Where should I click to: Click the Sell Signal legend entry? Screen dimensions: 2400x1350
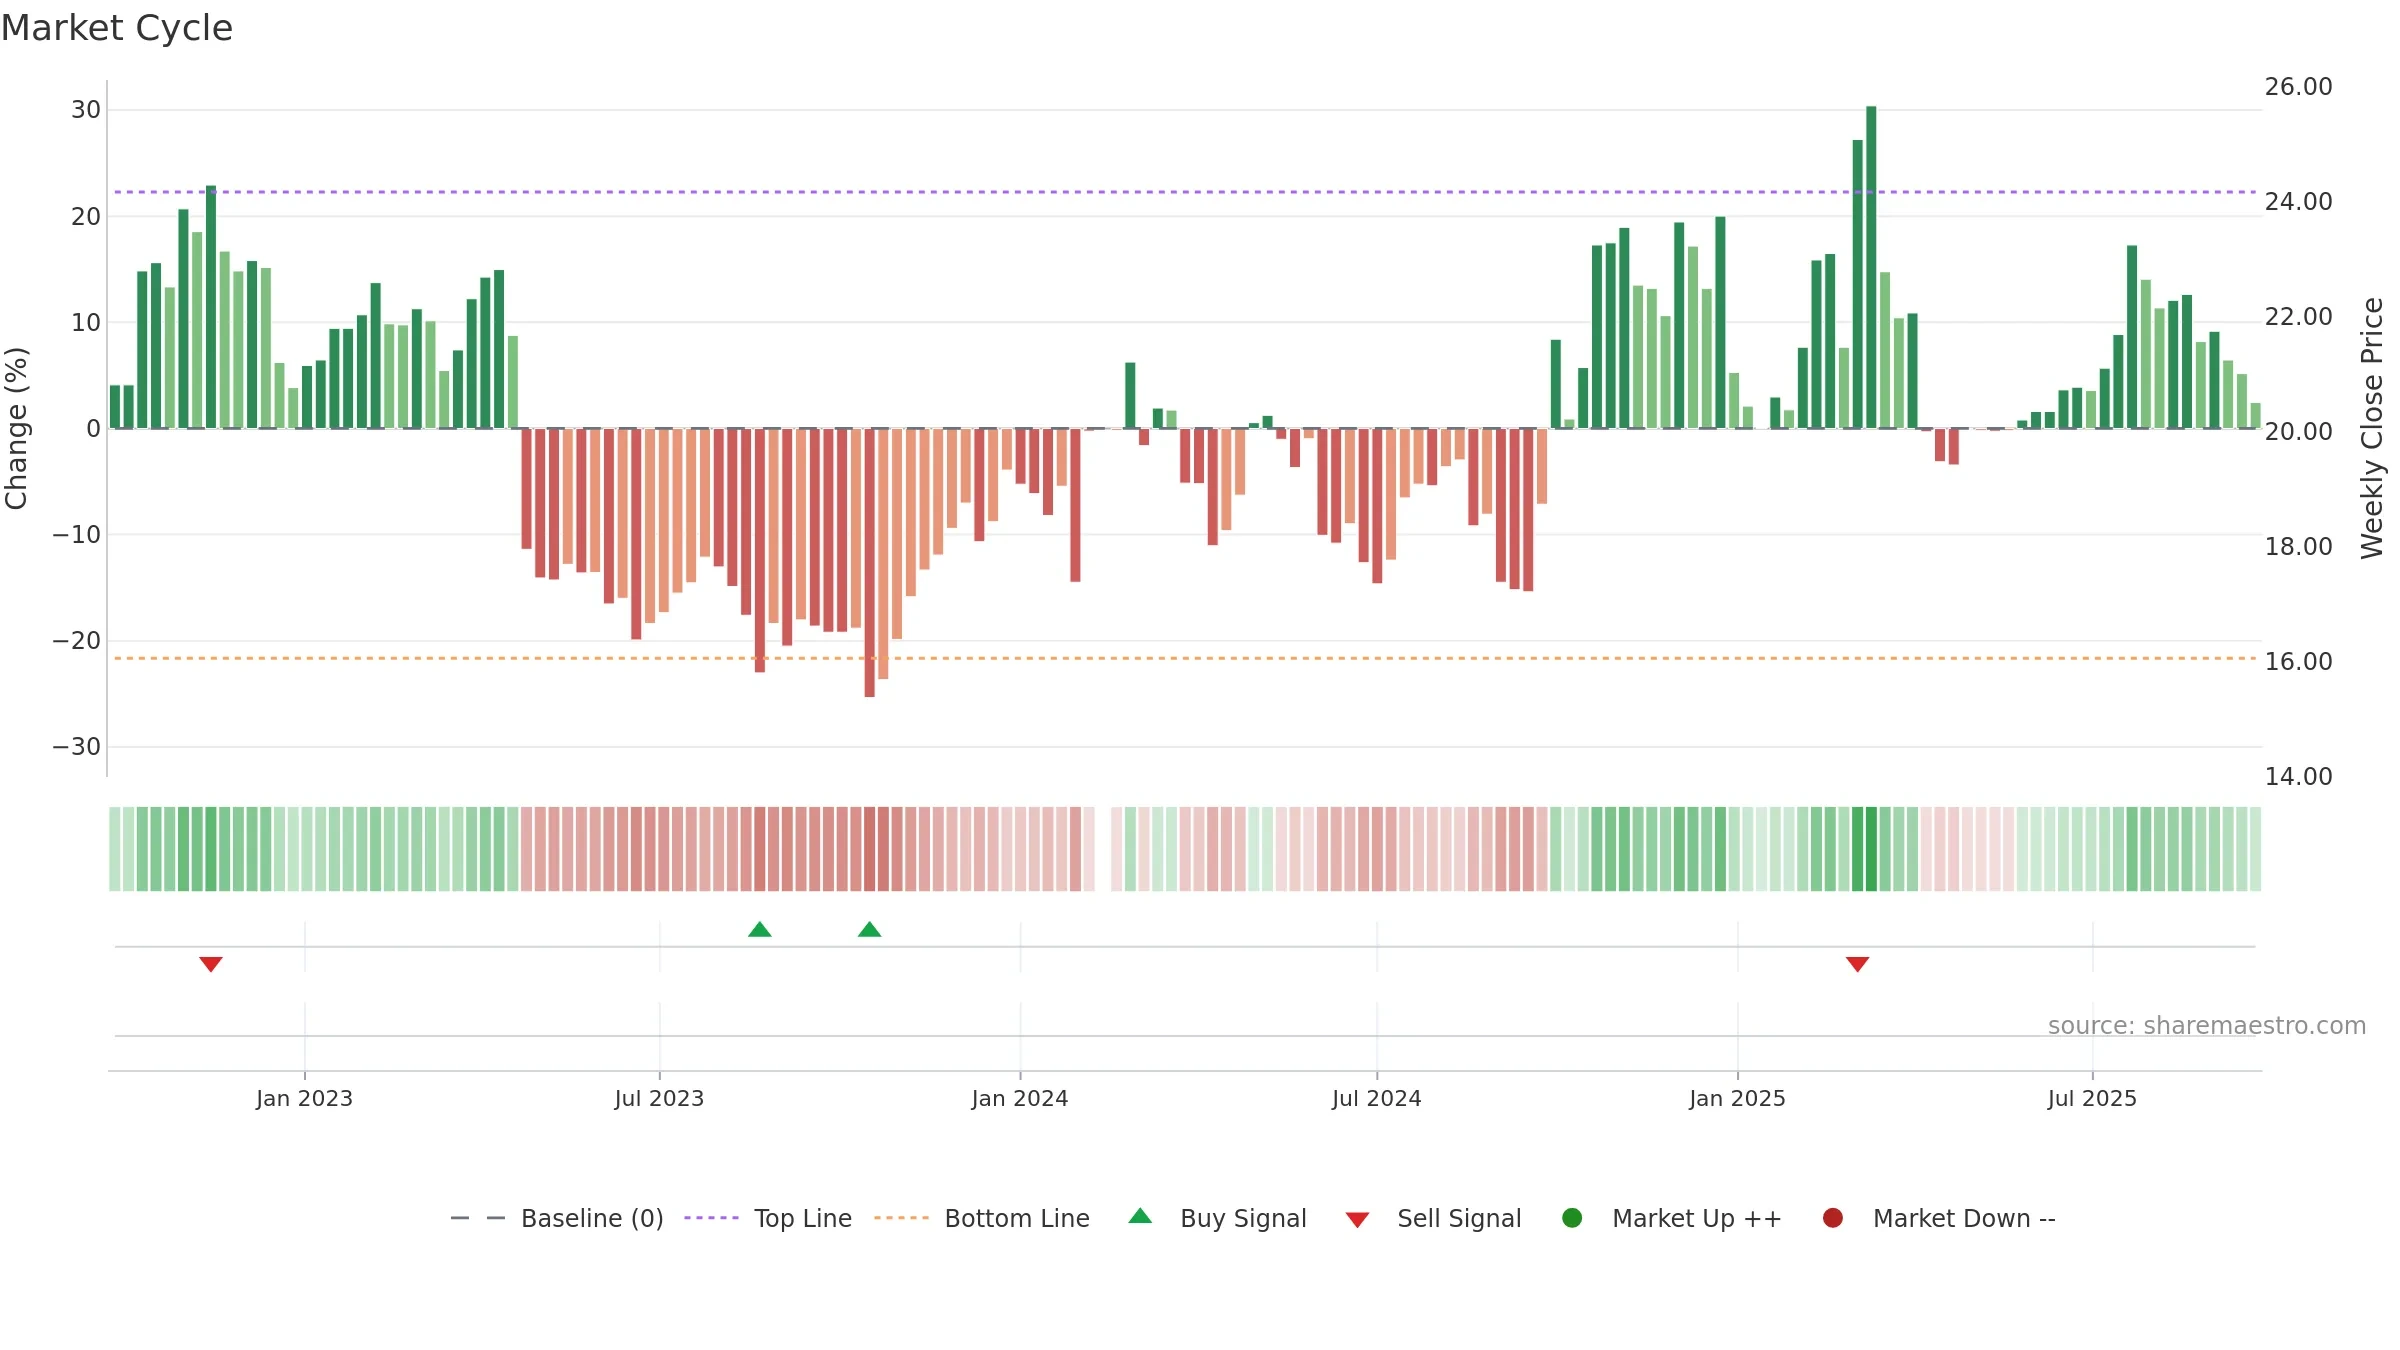(x=1433, y=1218)
